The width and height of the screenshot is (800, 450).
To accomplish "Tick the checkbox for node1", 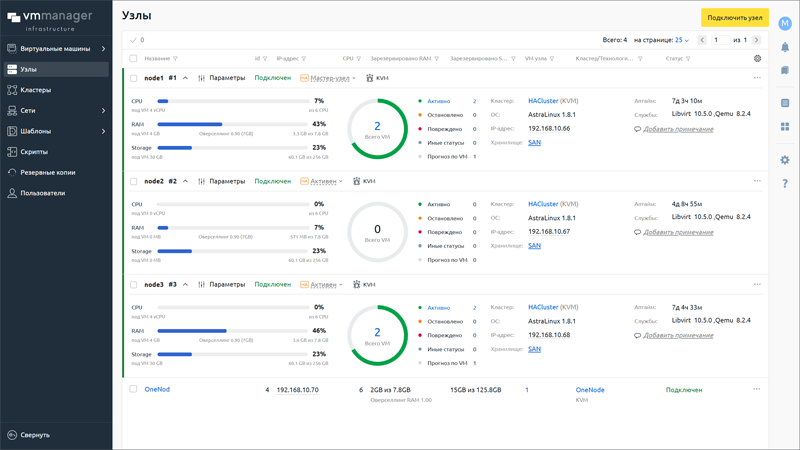I will 133,78.
